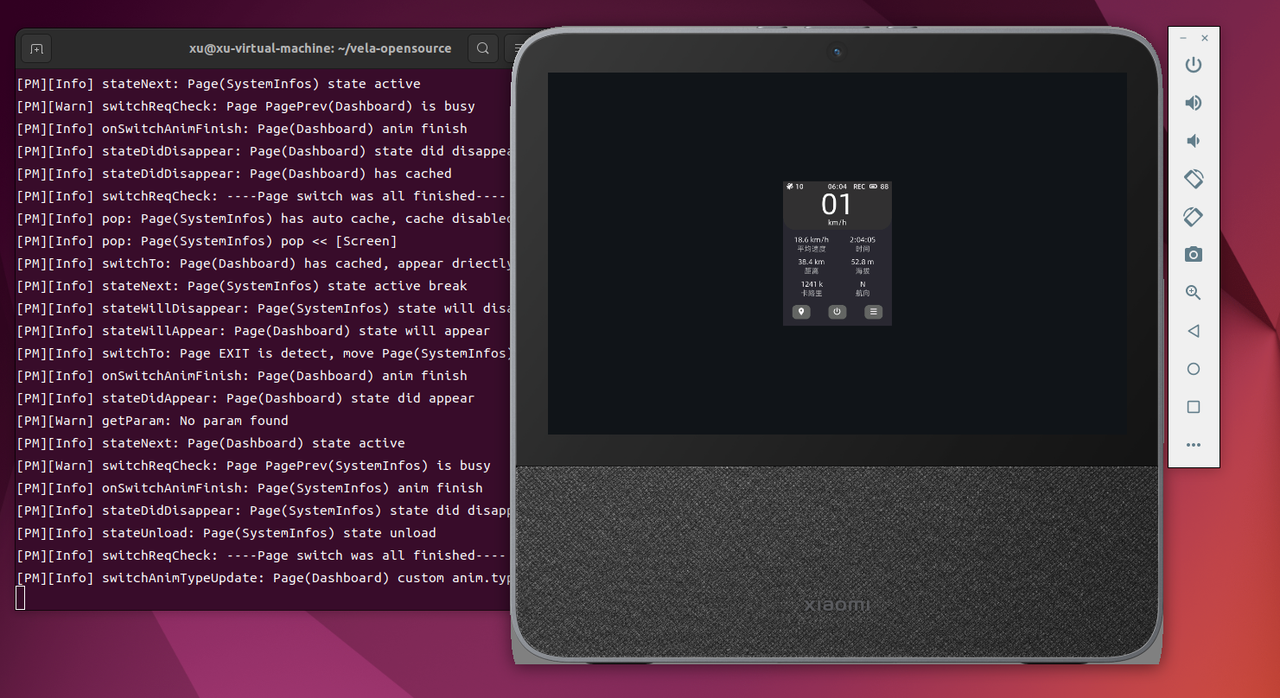Click the 1241 k calories value
The width and height of the screenshot is (1280, 698).
pos(811,284)
